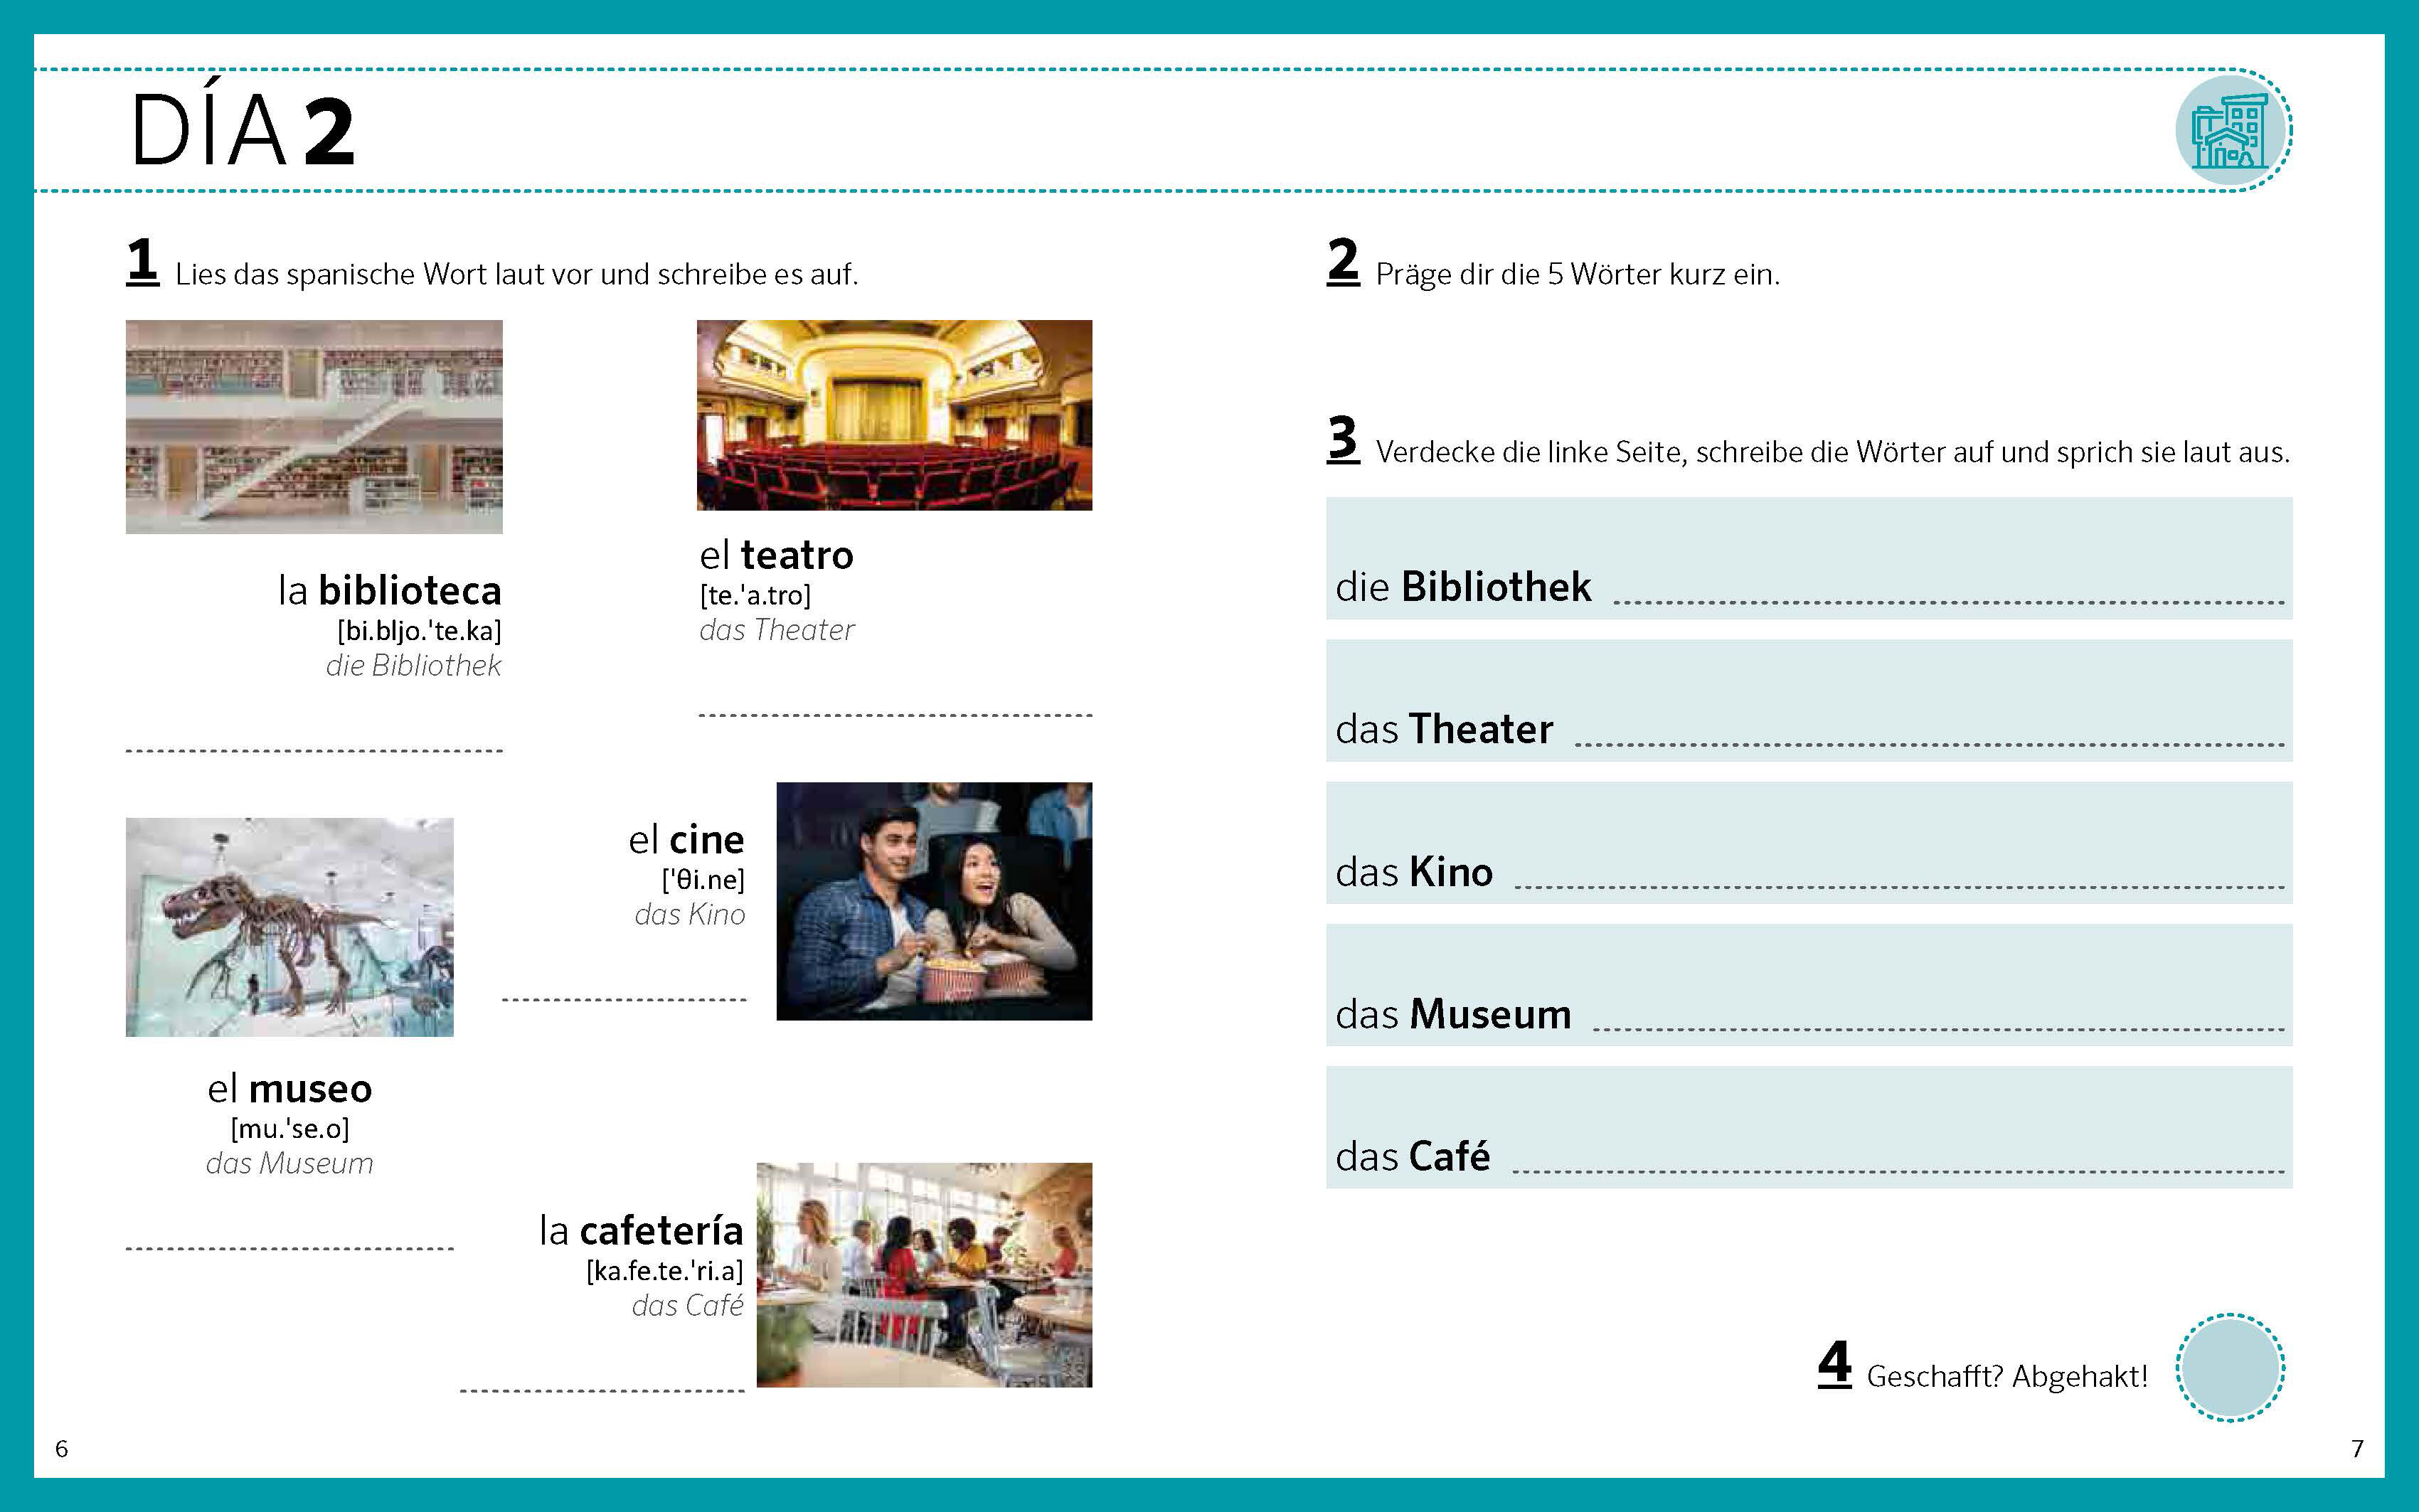Click the cinema couple with popcorn photo

934,901
